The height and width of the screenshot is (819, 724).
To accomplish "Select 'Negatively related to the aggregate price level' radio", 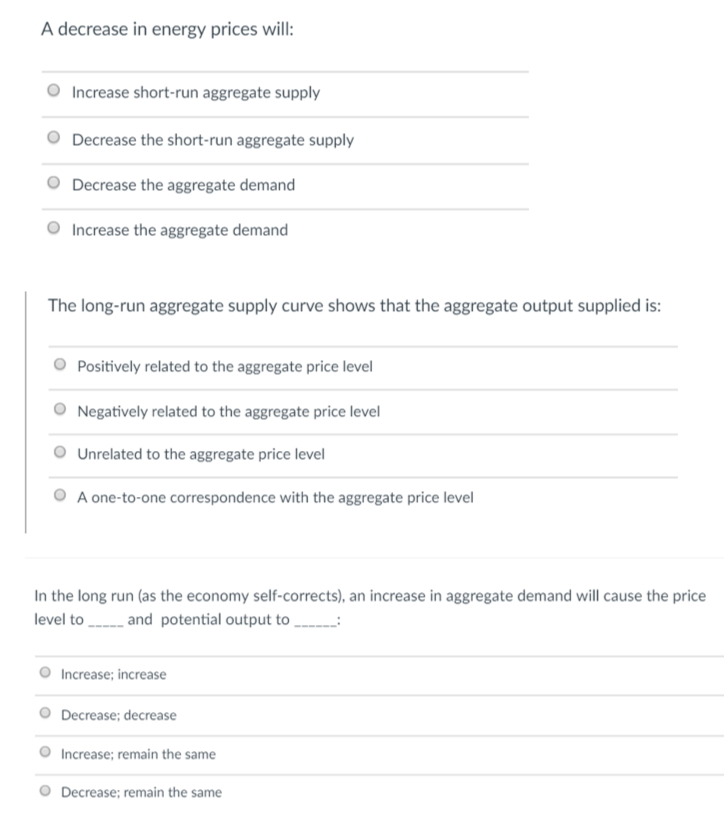I will (x=61, y=411).
